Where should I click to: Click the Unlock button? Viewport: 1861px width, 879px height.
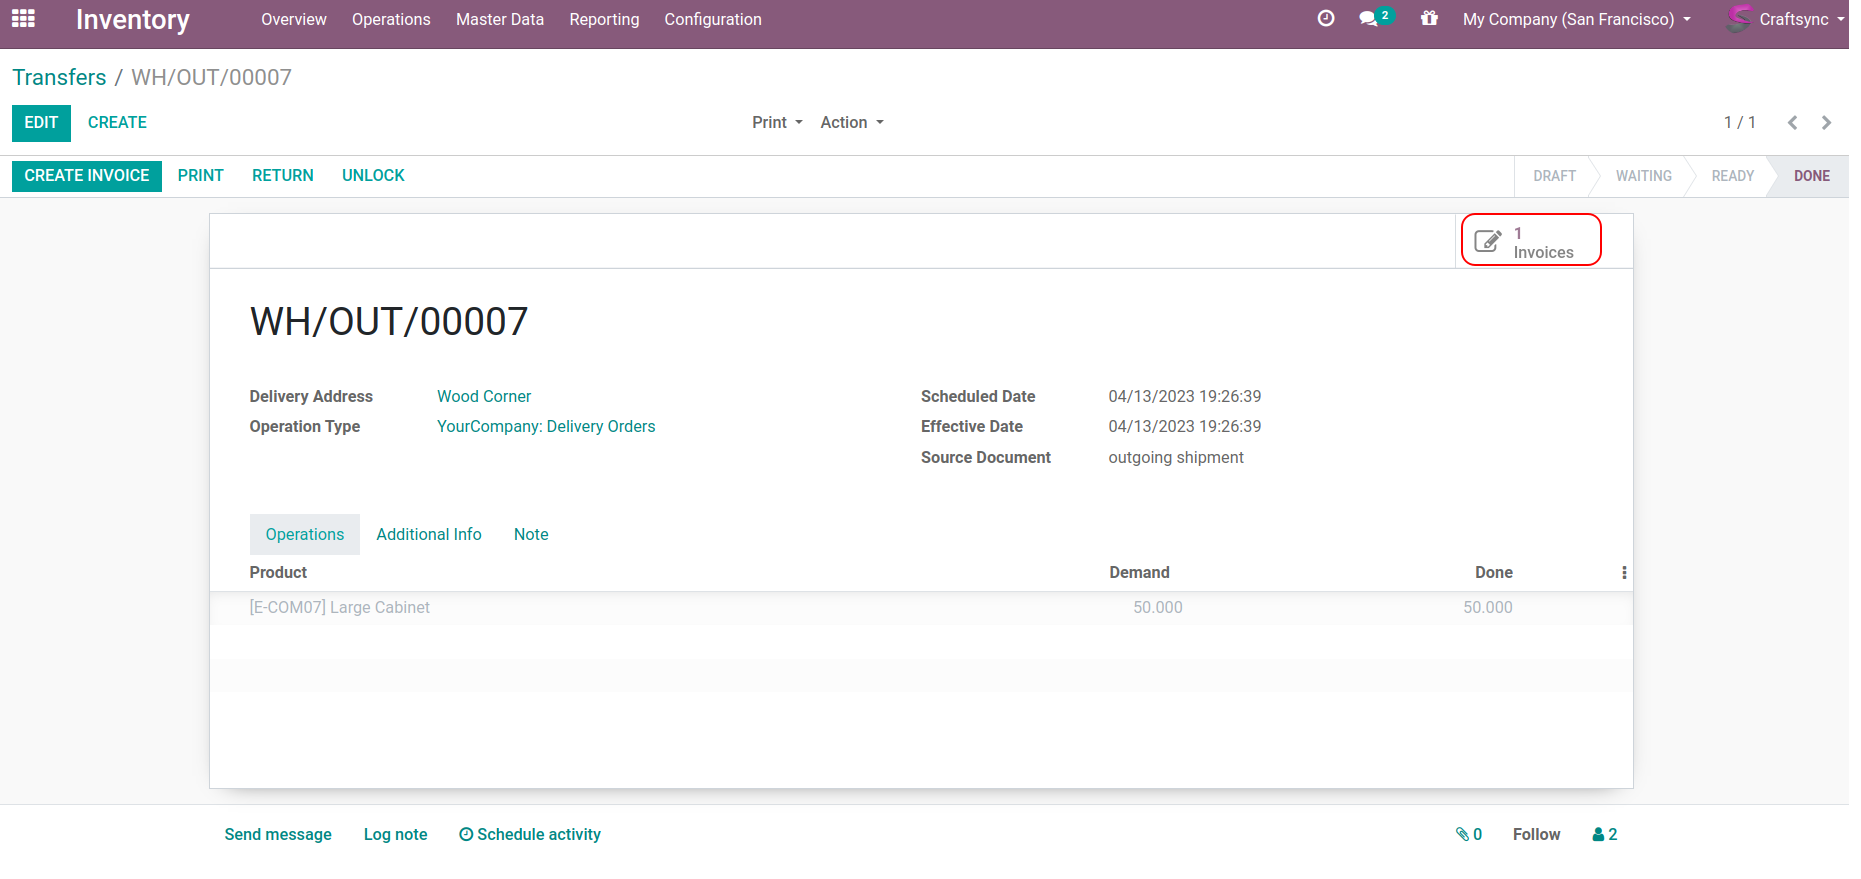tap(373, 176)
